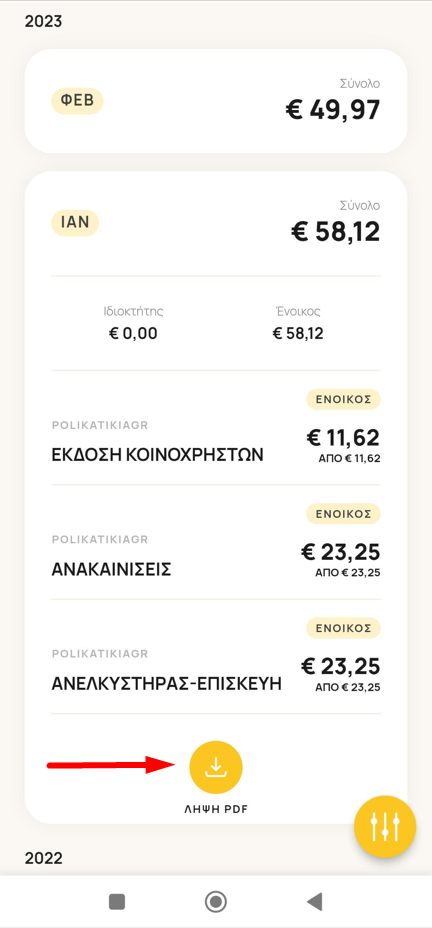This screenshot has width=432, height=928.
Task: Collapse the ΙΑΝ month card header
Action: pos(216,223)
